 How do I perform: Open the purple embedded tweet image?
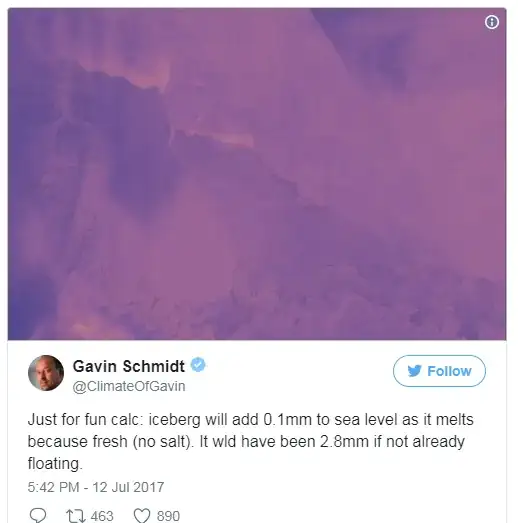point(257,174)
